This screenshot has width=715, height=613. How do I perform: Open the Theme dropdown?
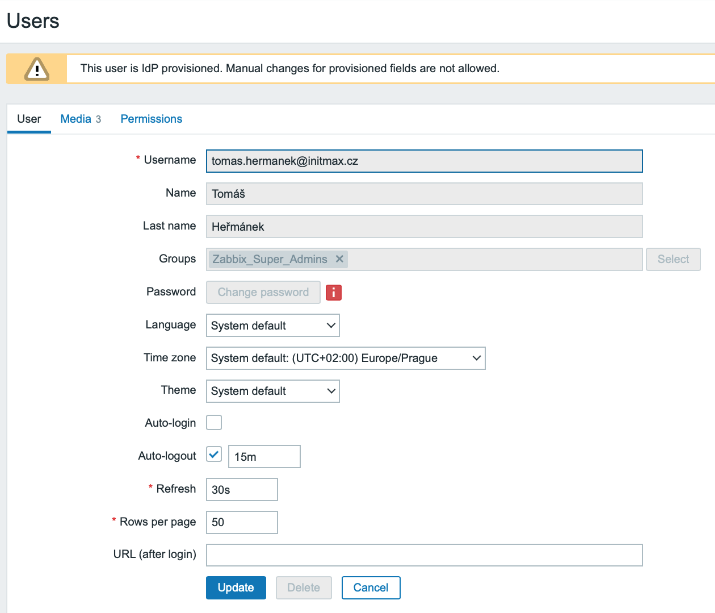tap(273, 391)
